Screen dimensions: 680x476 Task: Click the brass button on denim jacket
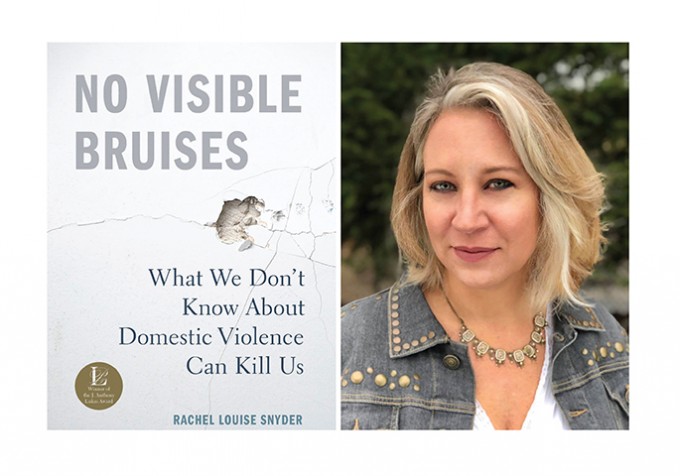click(x=451, y=362)
